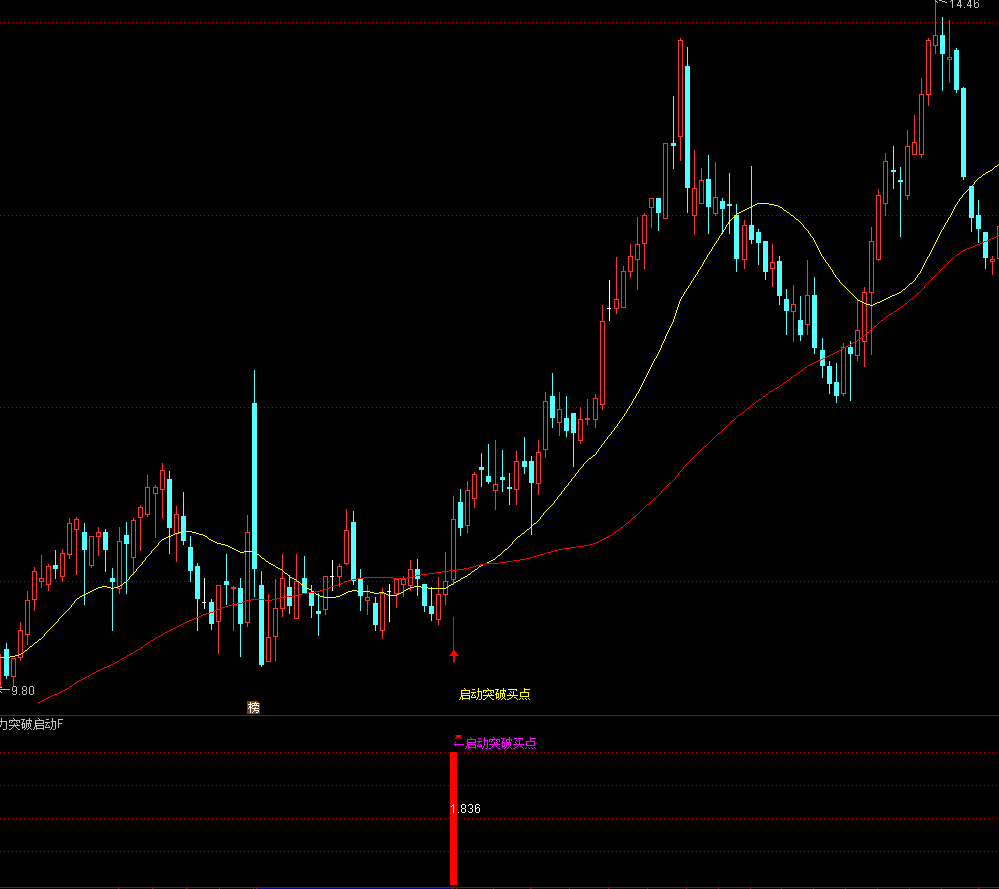Select the lowest cyan candle in the right-side pullback

pos(837,387)
